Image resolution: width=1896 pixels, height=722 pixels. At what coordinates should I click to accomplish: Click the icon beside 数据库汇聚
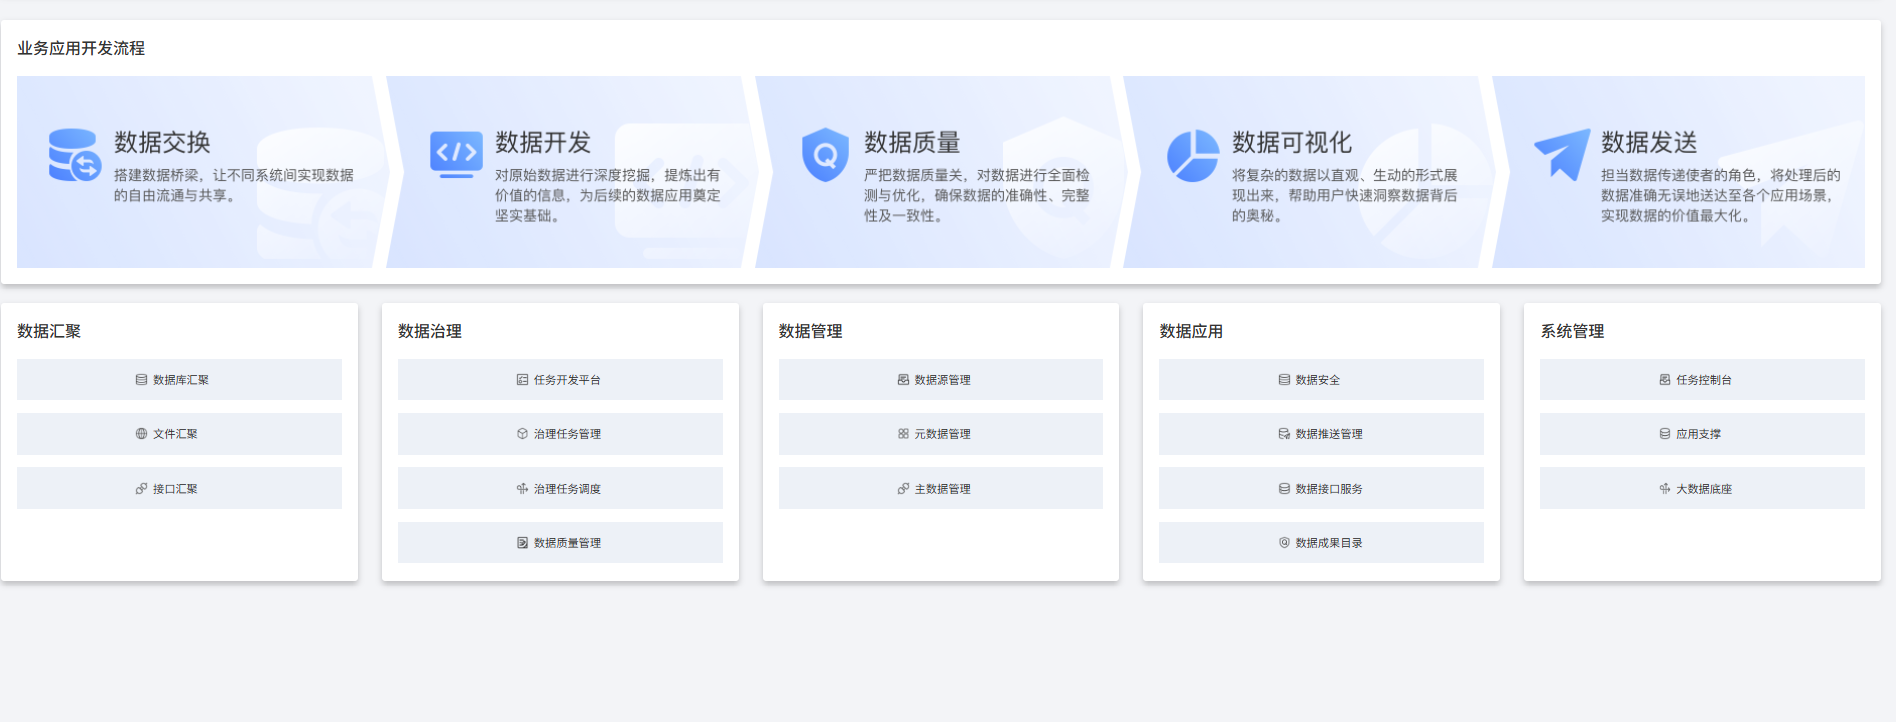[141, 380]
